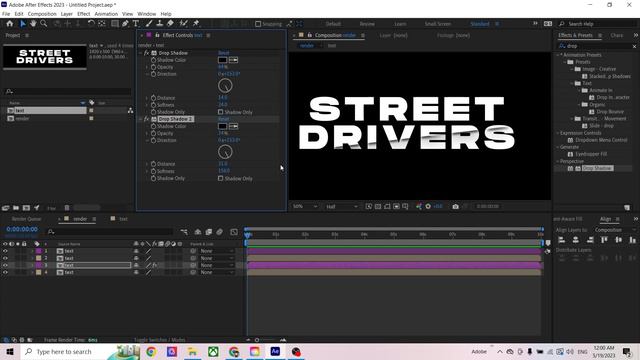Screen dimensions: 640x360
Task: Open the Parent None dropdown for layer 4
Action: (217, 272)
